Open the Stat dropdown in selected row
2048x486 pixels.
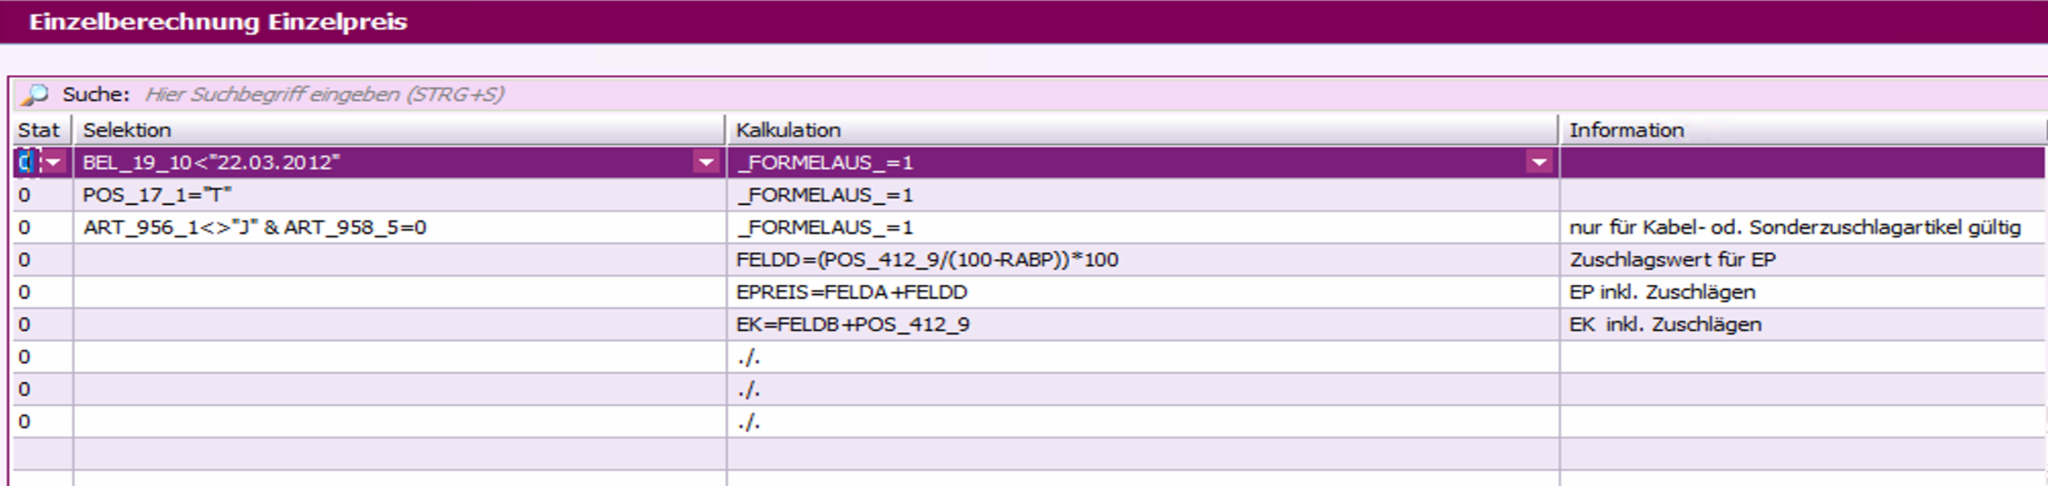[53, 162]
